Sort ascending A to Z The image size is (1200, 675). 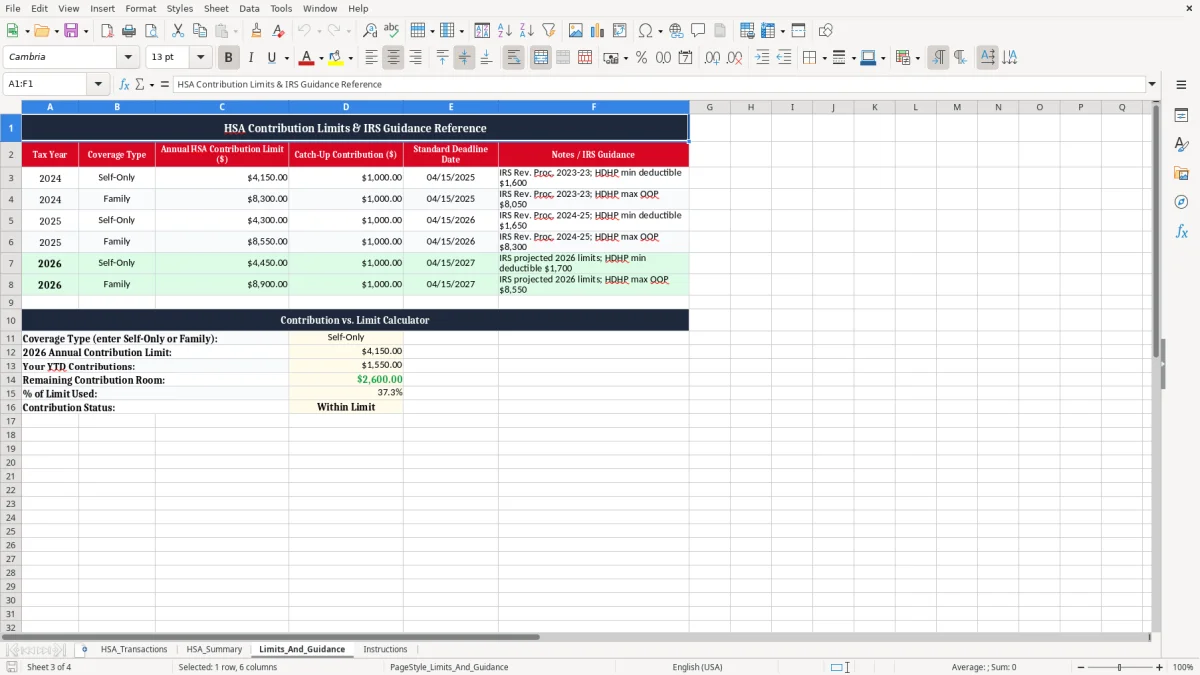tap(505, 31)
